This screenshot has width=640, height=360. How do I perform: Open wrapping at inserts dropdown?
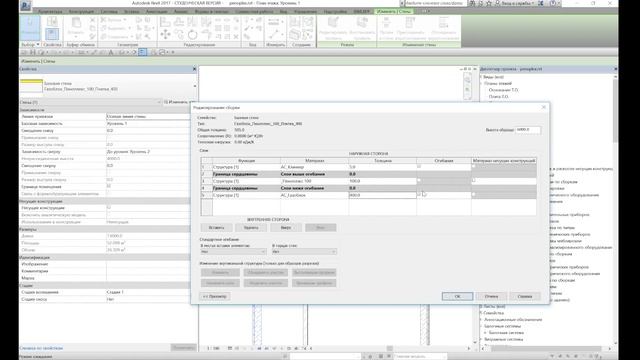[x=233, y=252]
